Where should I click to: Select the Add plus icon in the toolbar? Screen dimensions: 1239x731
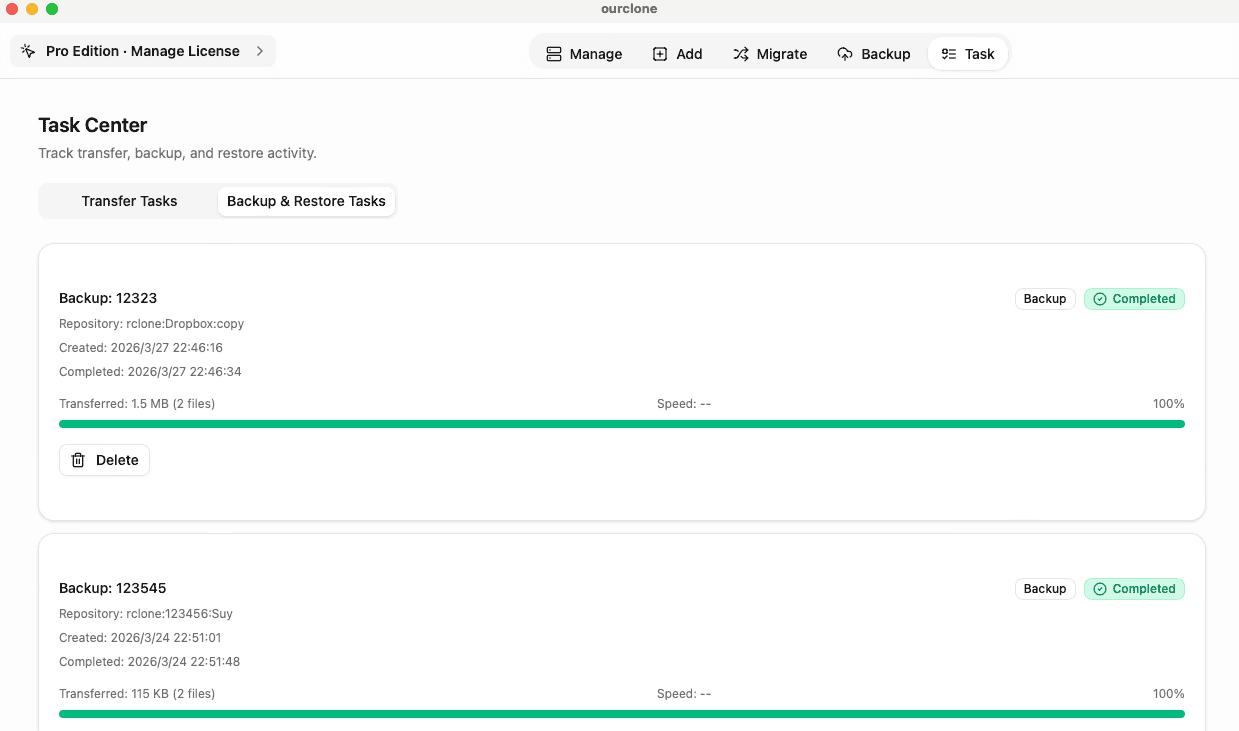point(661,53)
